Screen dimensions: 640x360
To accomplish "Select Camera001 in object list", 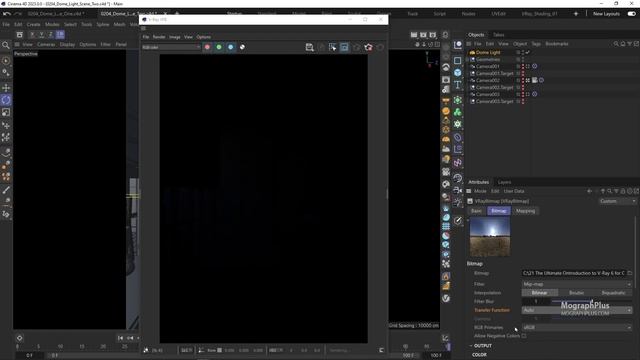I will click(487, 67).
